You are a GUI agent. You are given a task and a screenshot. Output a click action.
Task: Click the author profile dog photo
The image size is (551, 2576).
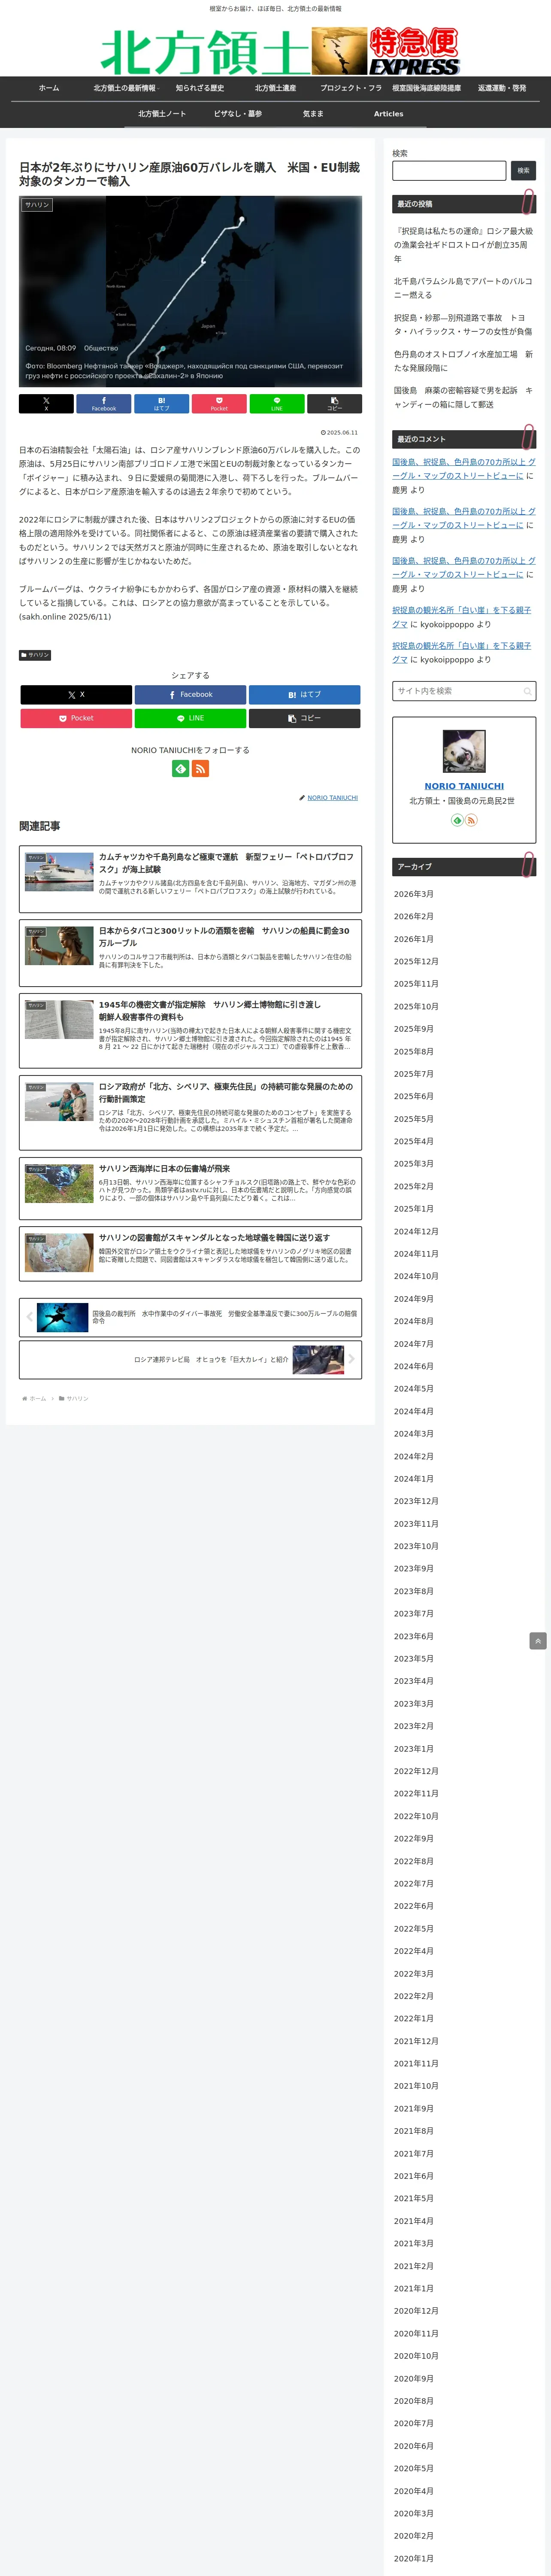click(464, 751)
